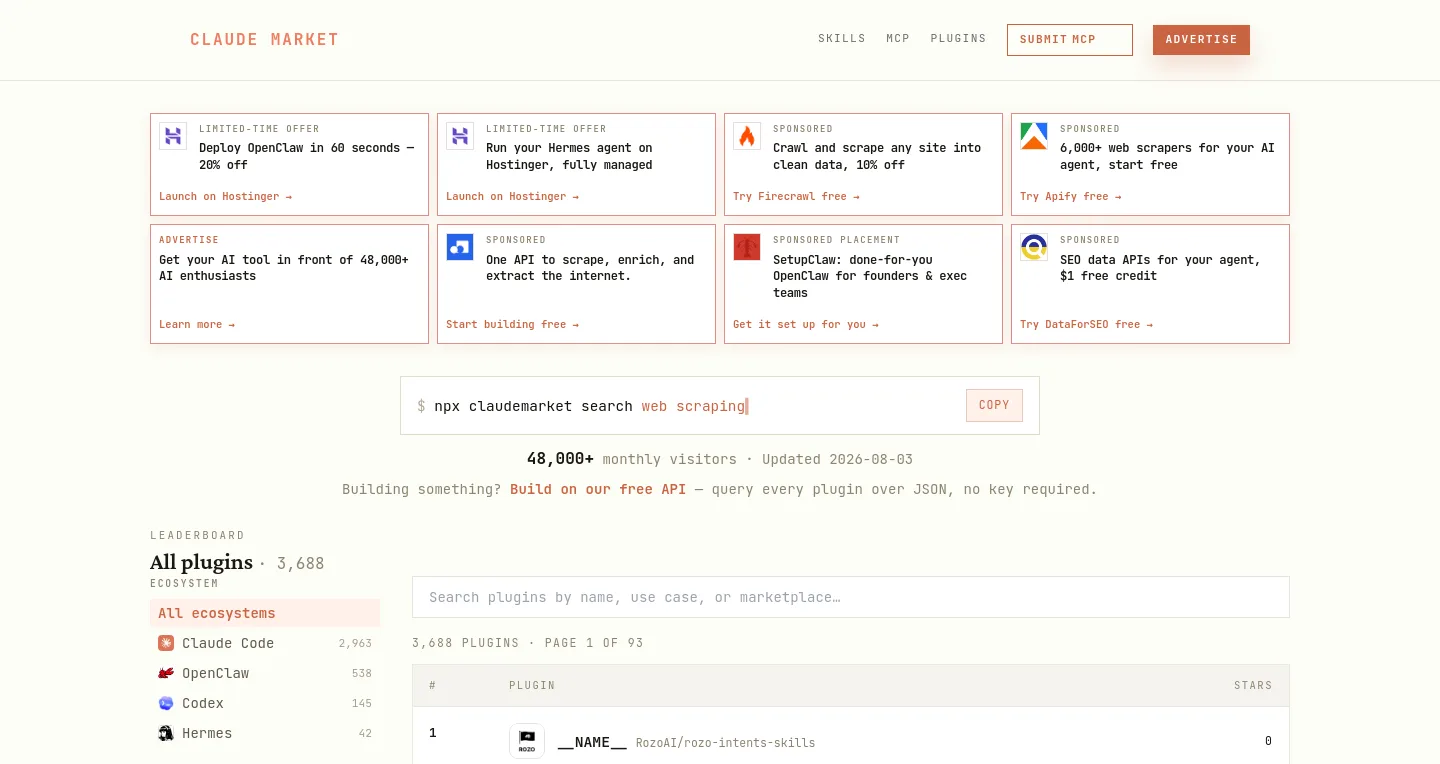The height and width of the screenshot is (764, 1440).
Task: Click 'RozoAI/rozo-intents-skills' repo text
Action: 725,743
